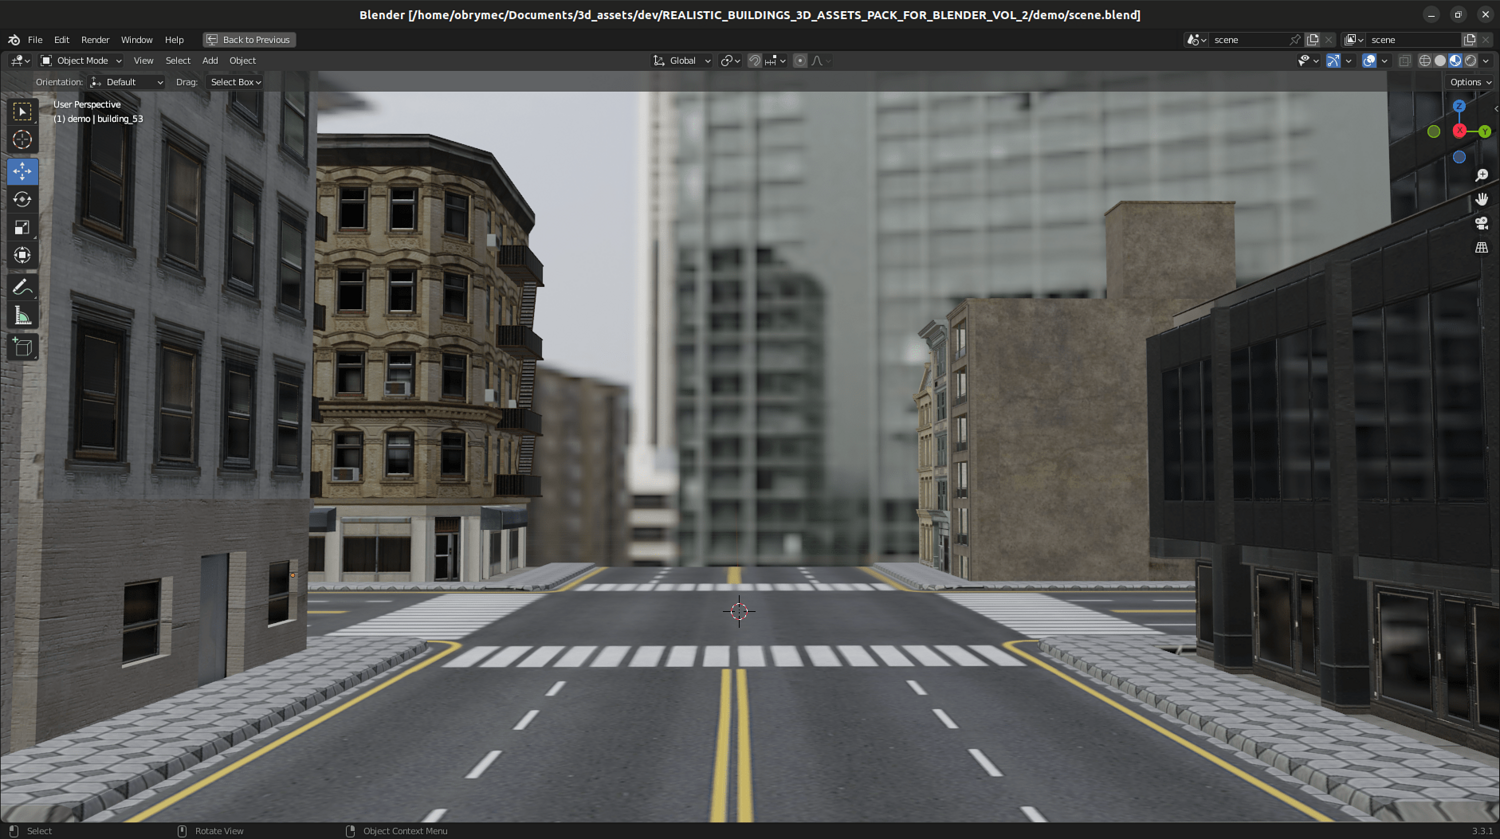Select the Select Box tool in toolbar
1500x839 pixels.
pos(22,112)
